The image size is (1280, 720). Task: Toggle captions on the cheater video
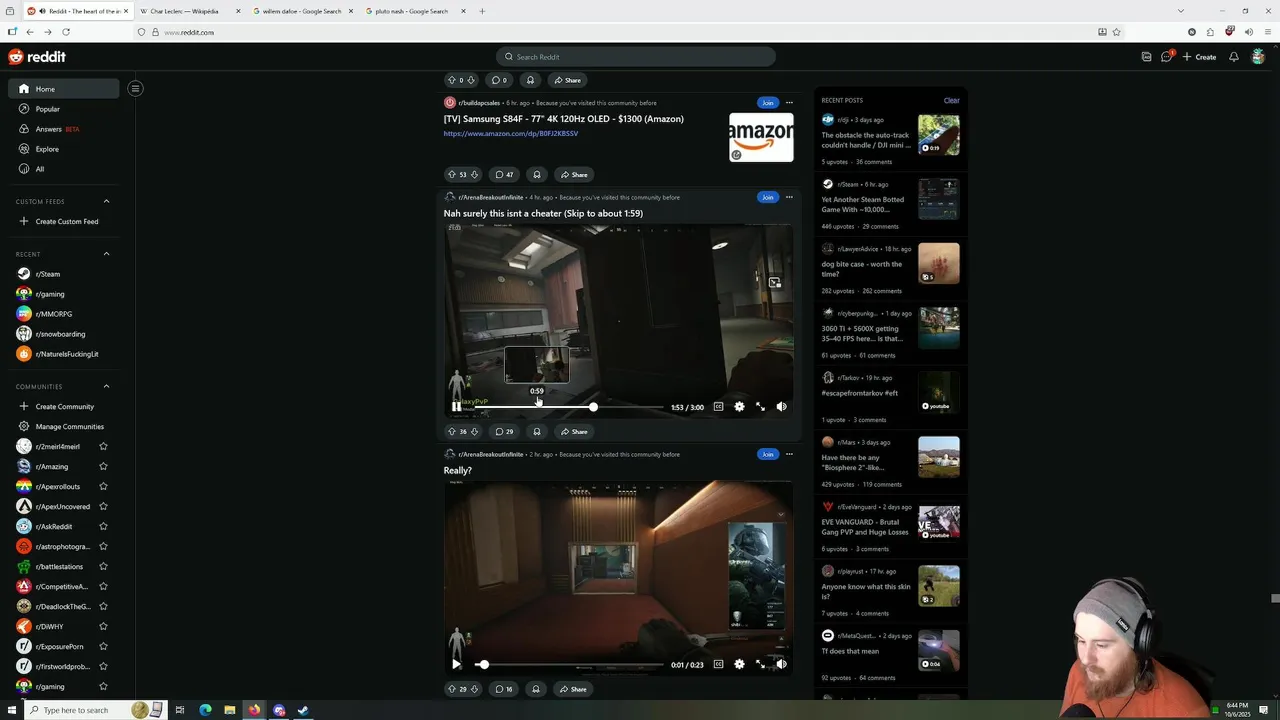718,407
